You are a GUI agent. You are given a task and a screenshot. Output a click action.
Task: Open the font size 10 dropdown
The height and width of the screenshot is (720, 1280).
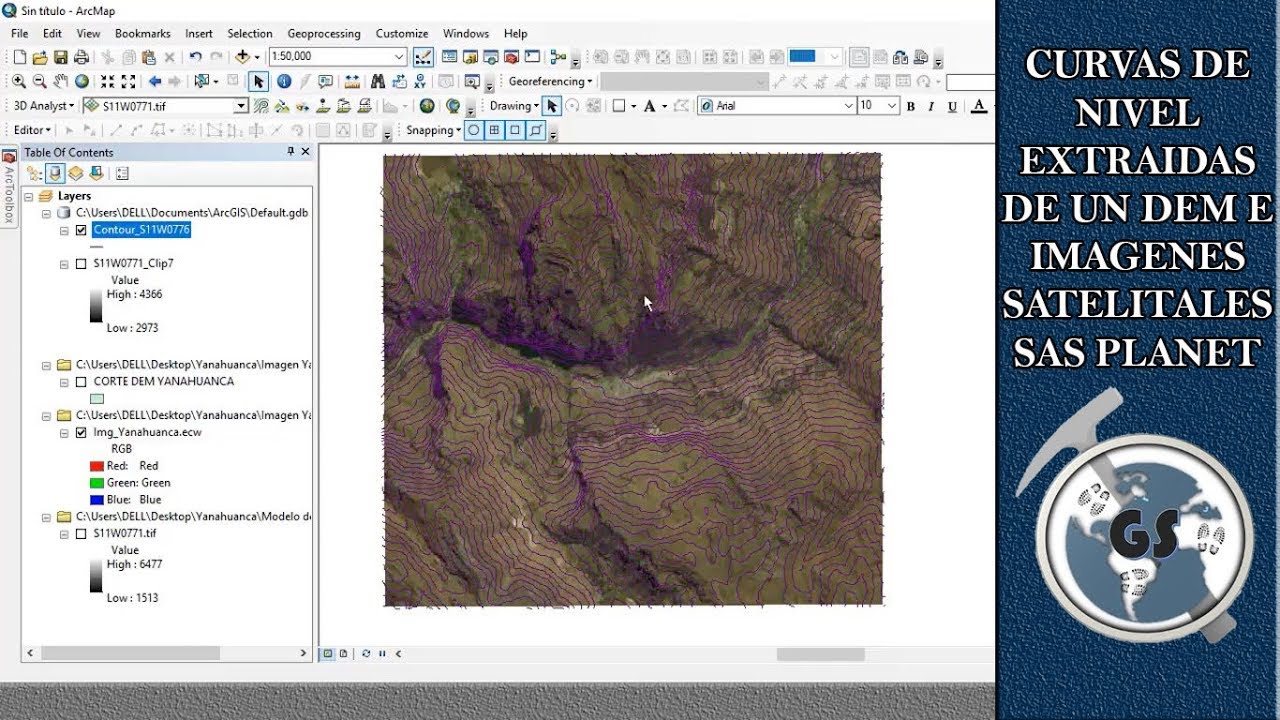click(891, 106)
